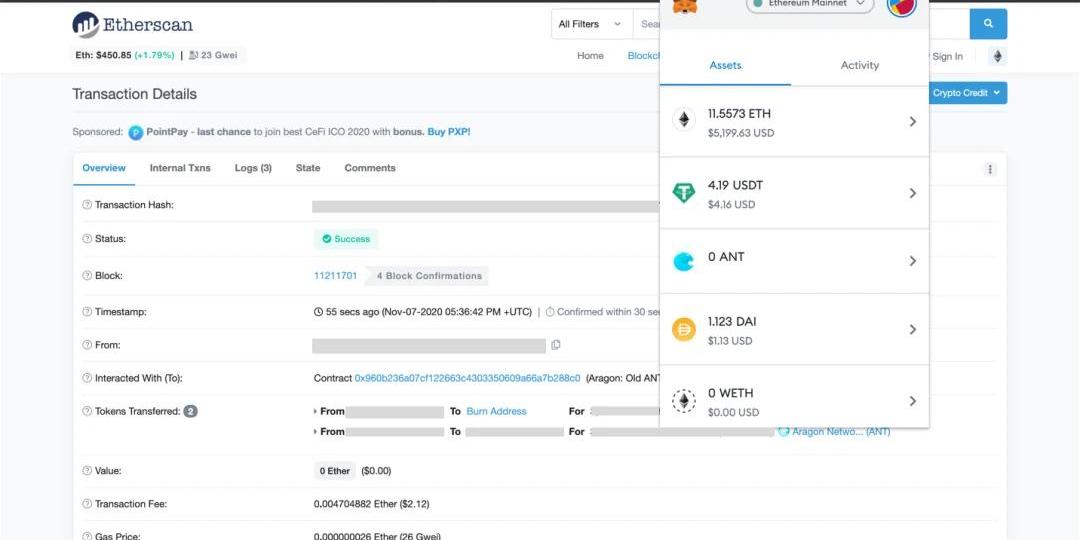Expand the 11.5573 ETH asset row chevron
This screenshot has height=540, width=1080.
pos(913,121)
